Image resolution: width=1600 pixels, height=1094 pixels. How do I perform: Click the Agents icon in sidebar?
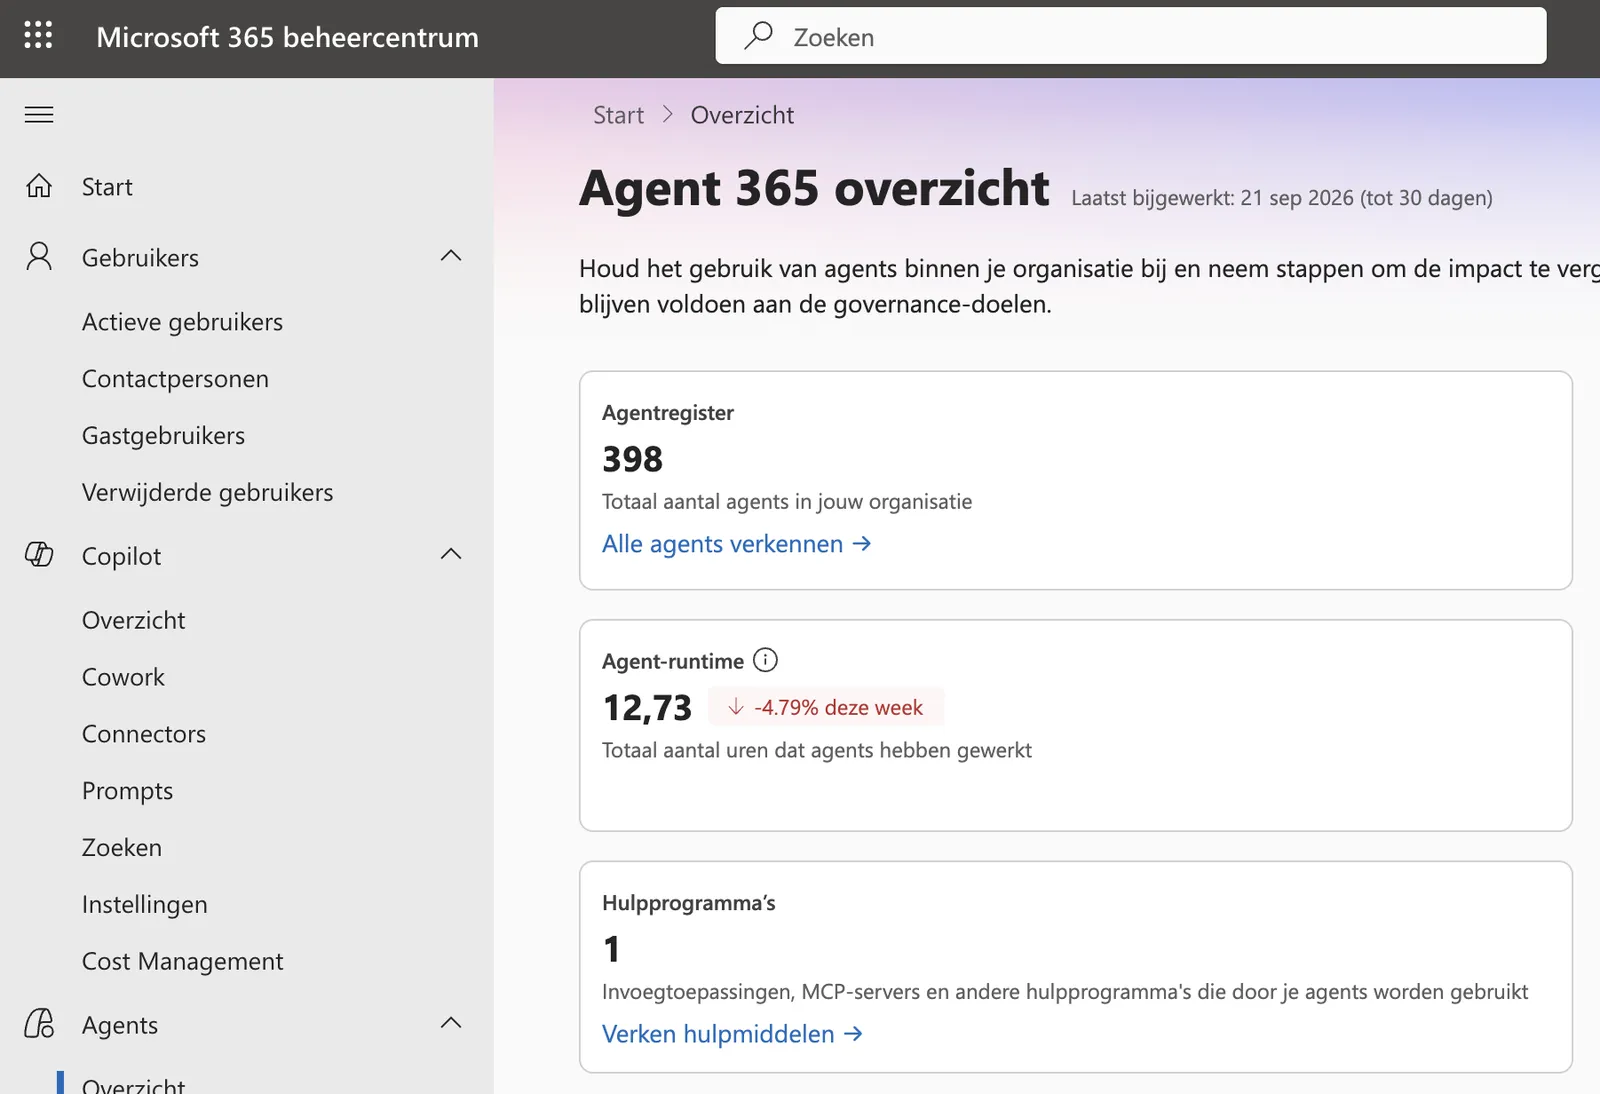pos(39,1023)
